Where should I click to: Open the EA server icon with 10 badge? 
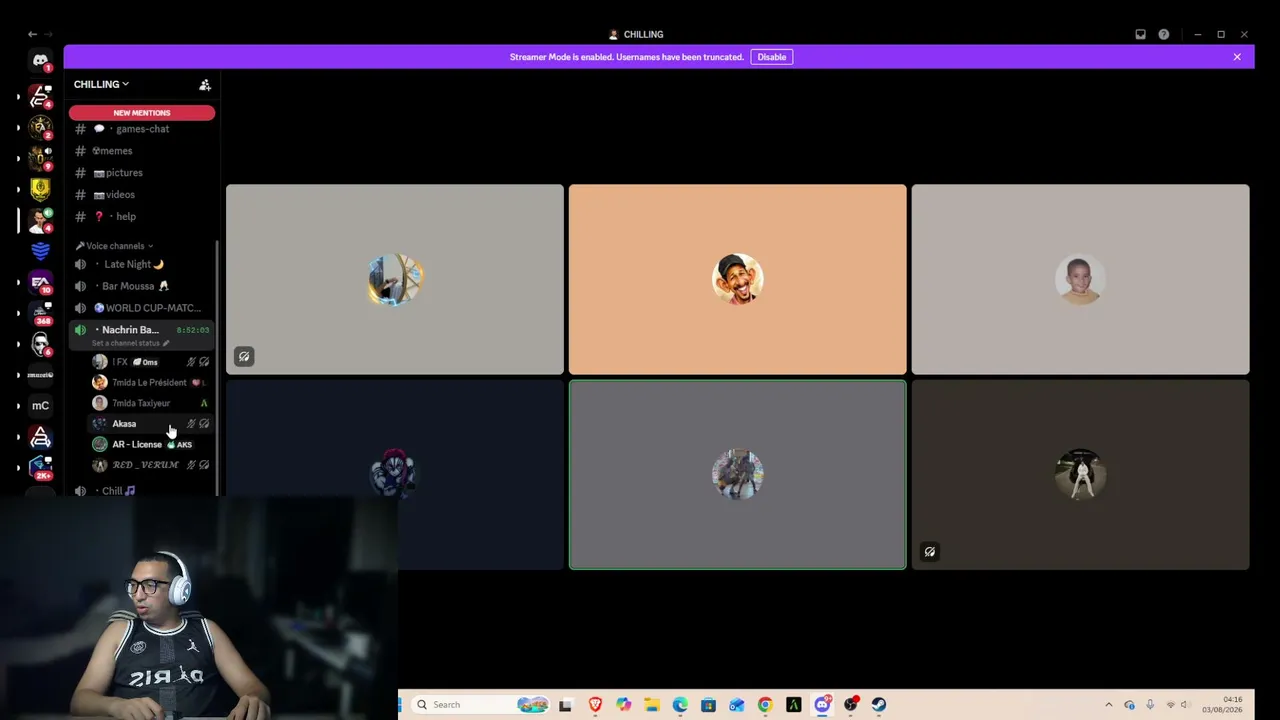pos(40,283)
